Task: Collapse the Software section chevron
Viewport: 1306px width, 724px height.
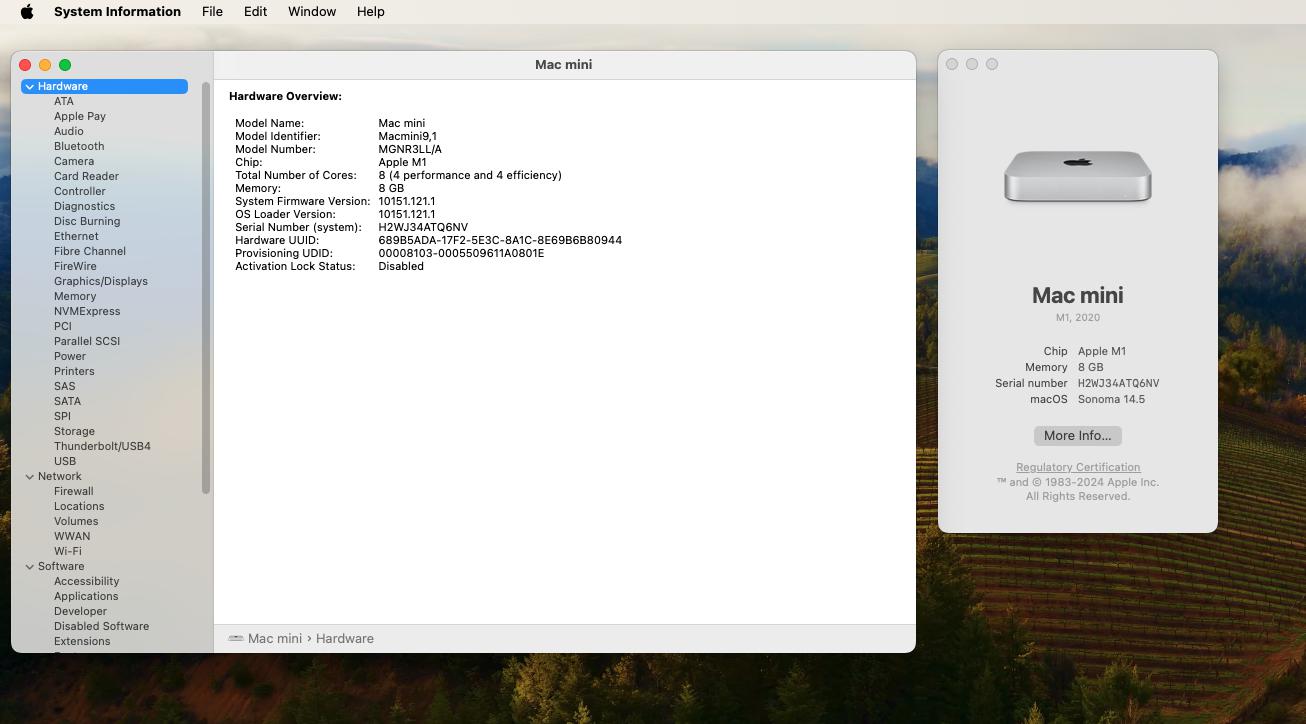Action: click(x=30, y=567)
